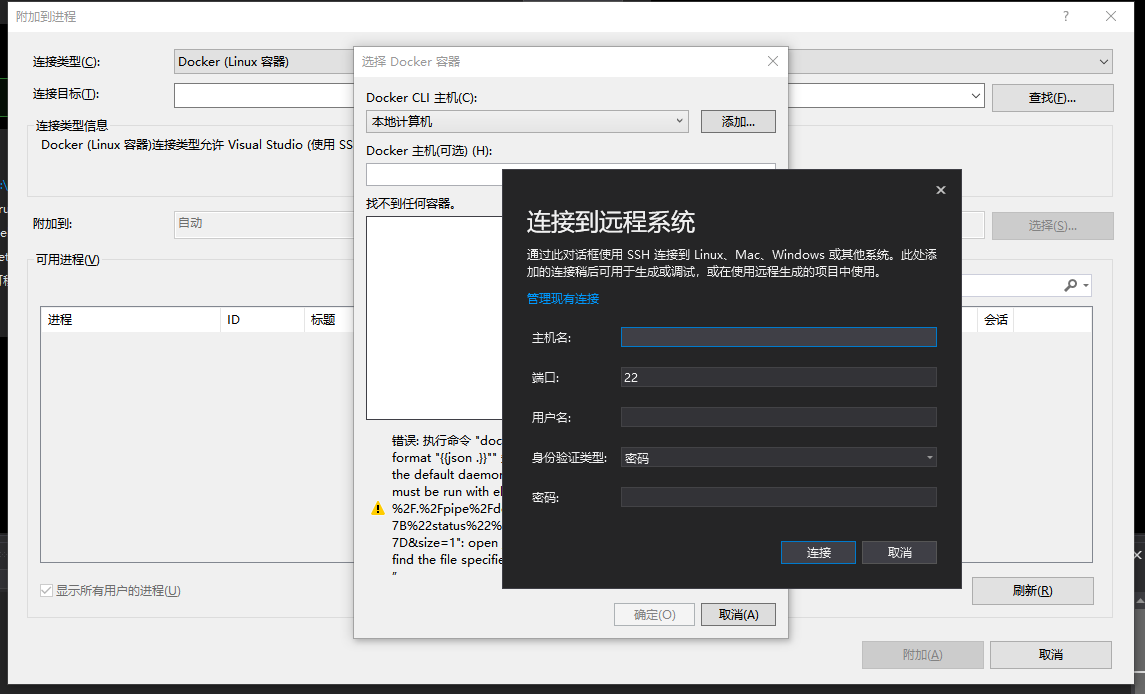Click the 查找(F)... button
This screenshot has width=1145, height=694.
pos(1052,98)
